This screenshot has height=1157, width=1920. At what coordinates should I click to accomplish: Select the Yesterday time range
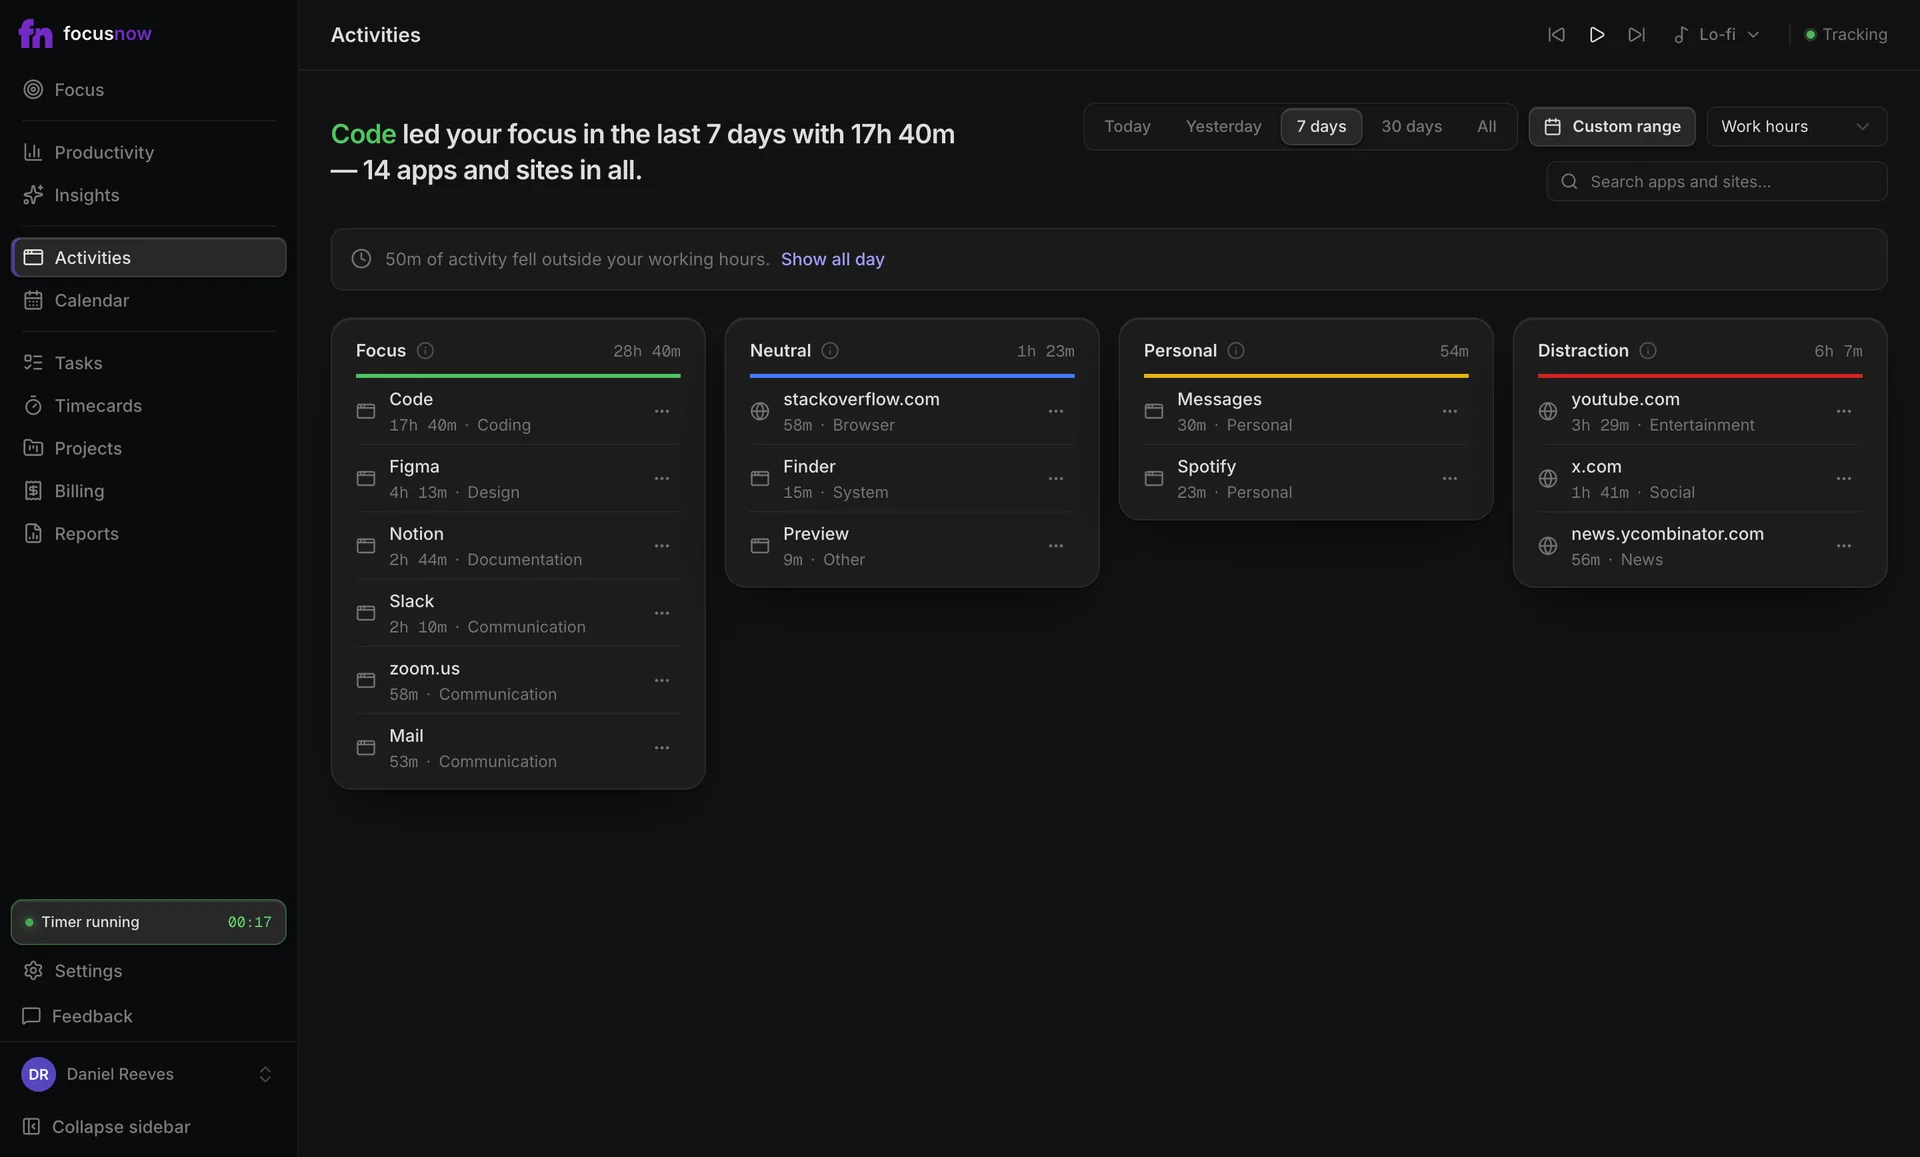pos(1223,127)
